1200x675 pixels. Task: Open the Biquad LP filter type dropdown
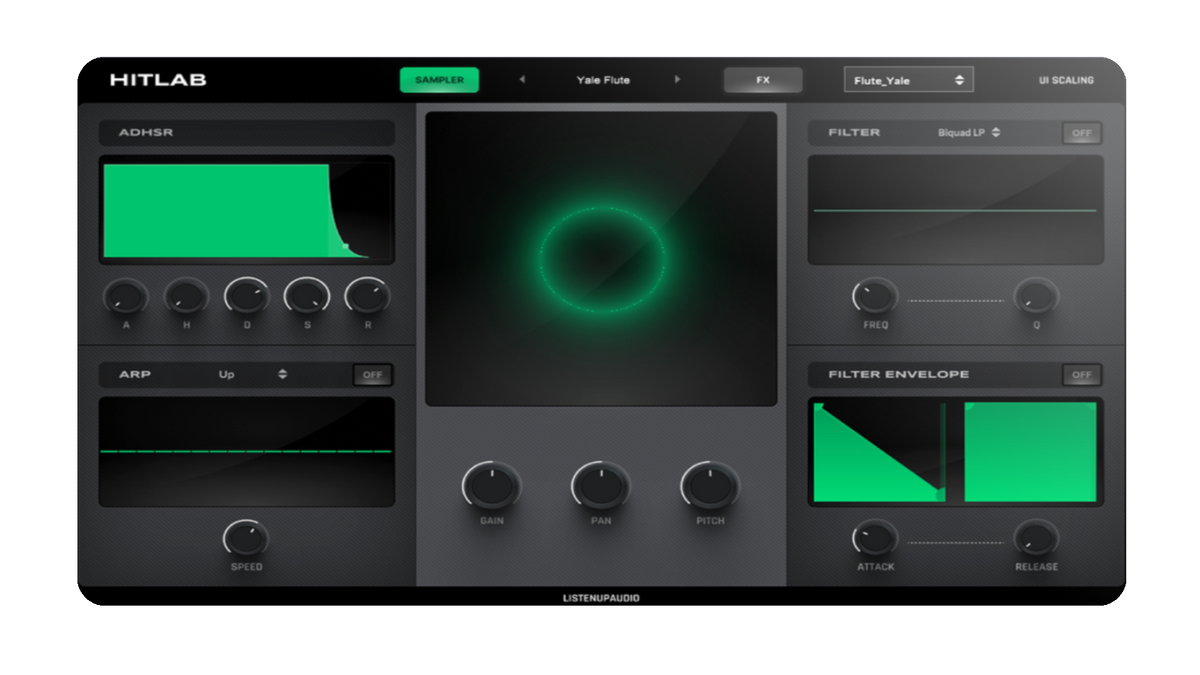tap(969, 132)
